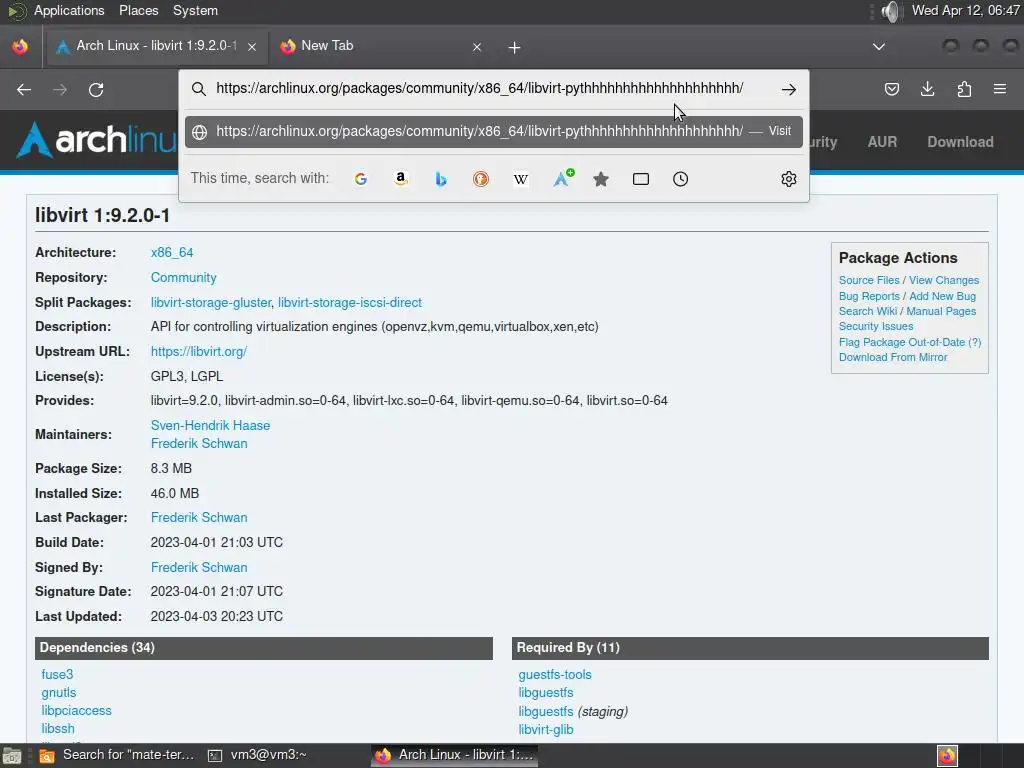Open the System menu
The height and width of the screenshot is (768, 1024).
[x=195, y=10]
